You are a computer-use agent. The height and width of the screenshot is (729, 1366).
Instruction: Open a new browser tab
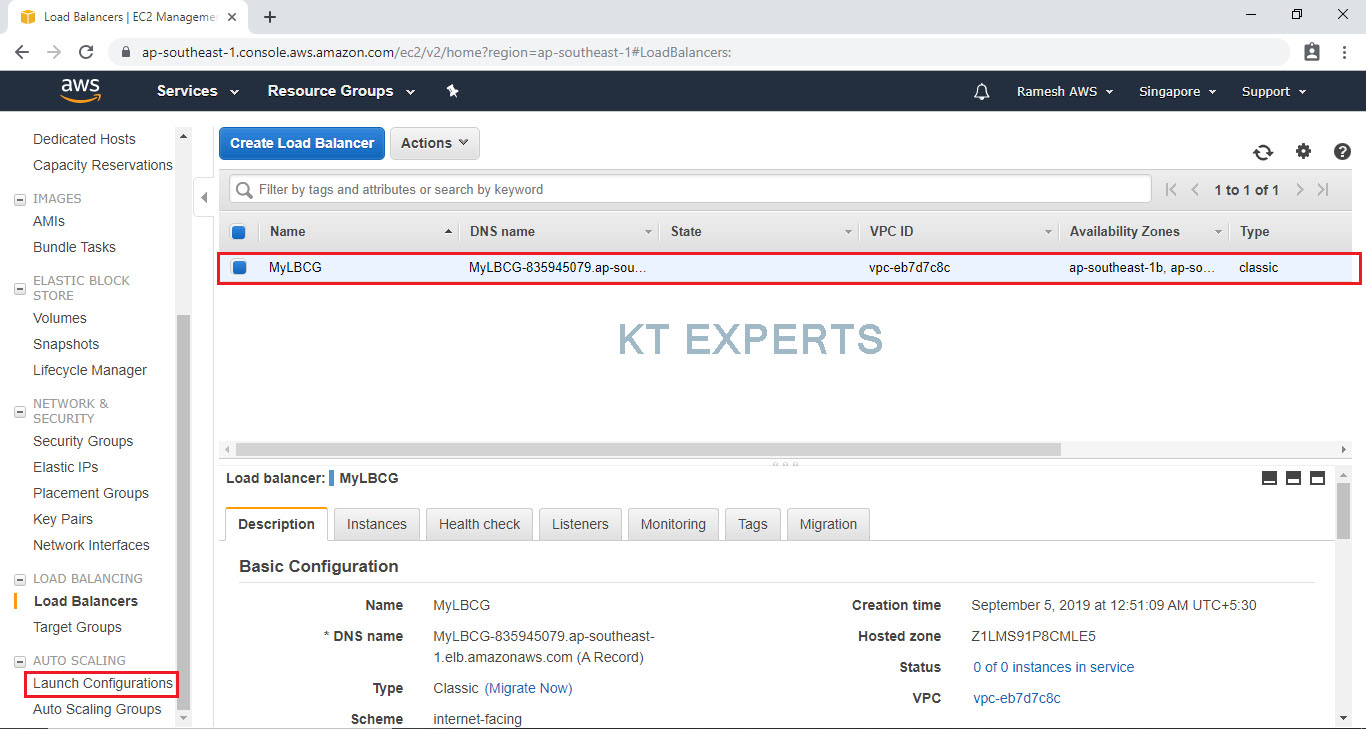point(270,17)
